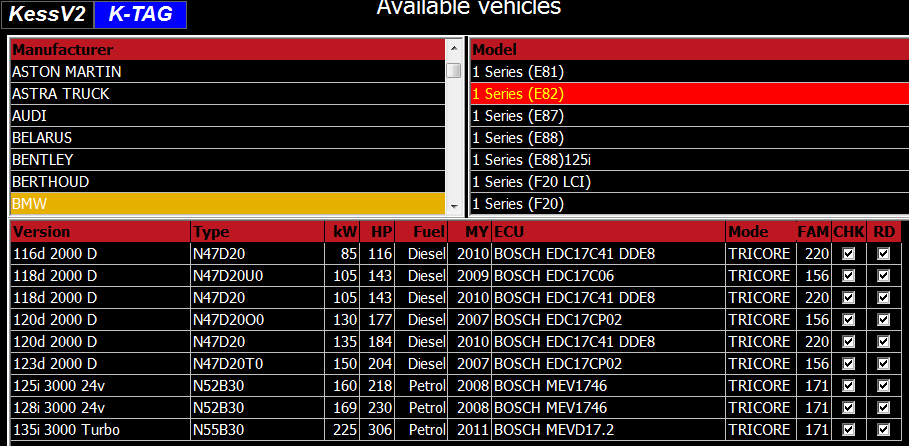
Task: Select model 1 Series (E87)
Action: click(690, 116)
